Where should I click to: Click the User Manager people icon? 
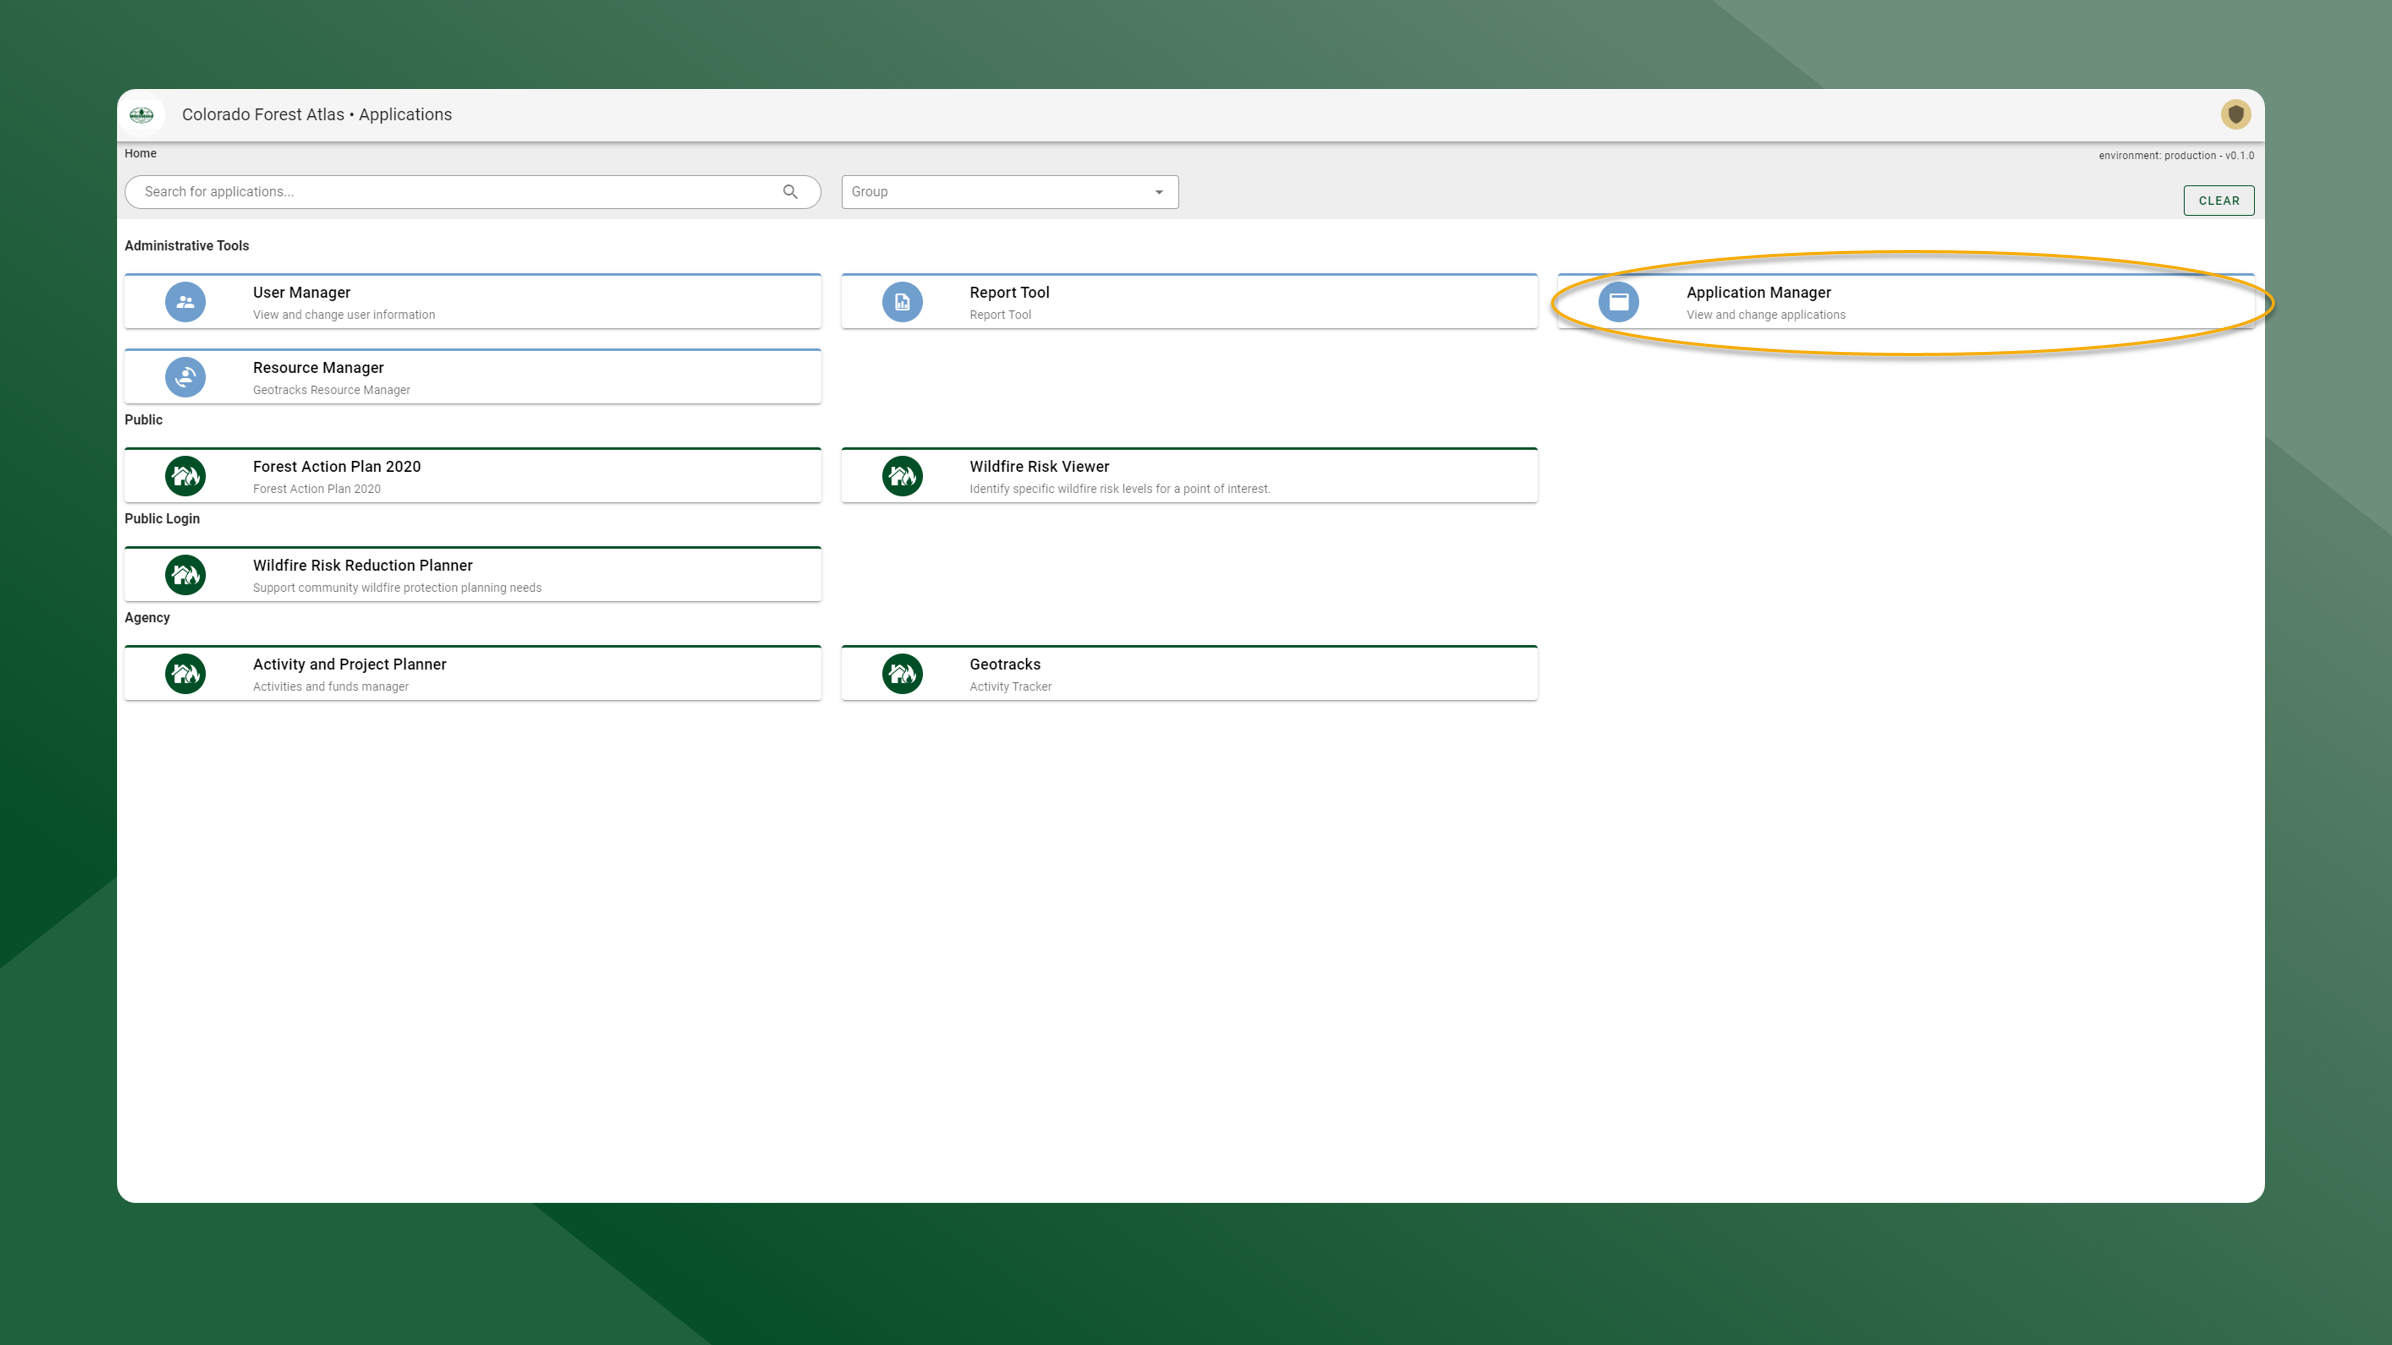(185, 302)
